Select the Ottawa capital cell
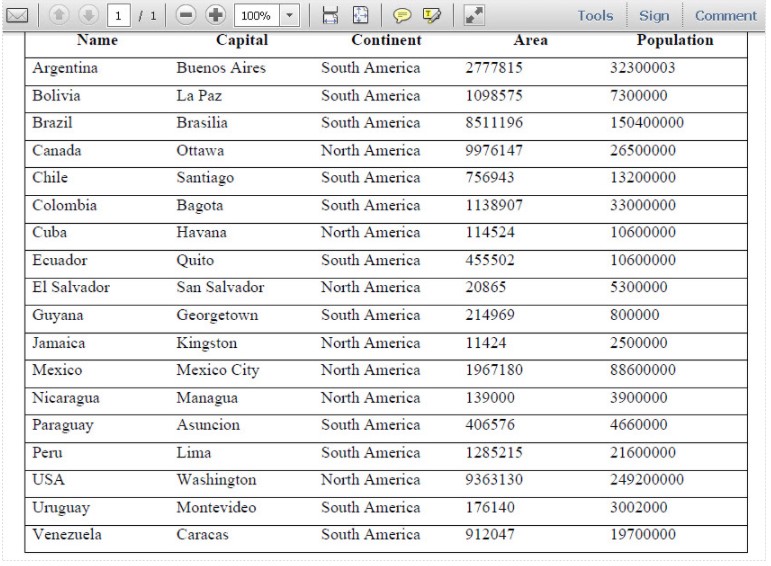The image size is (771, 566). coord(200,150)
